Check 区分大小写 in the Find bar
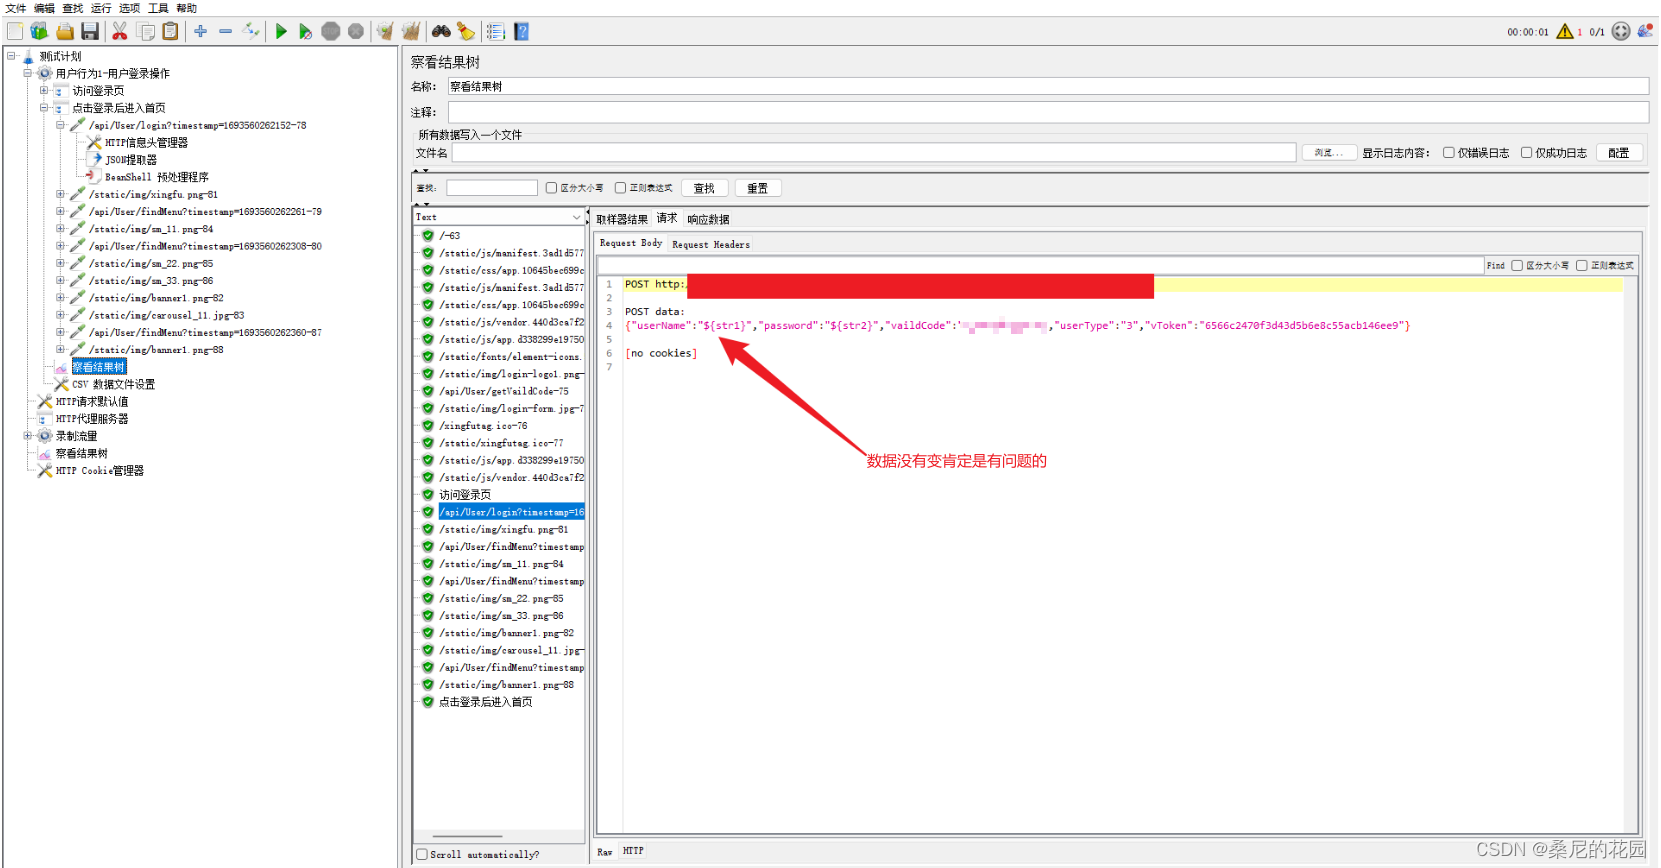The height and width of the screenshot is (868, 1661). (1517, 266)
